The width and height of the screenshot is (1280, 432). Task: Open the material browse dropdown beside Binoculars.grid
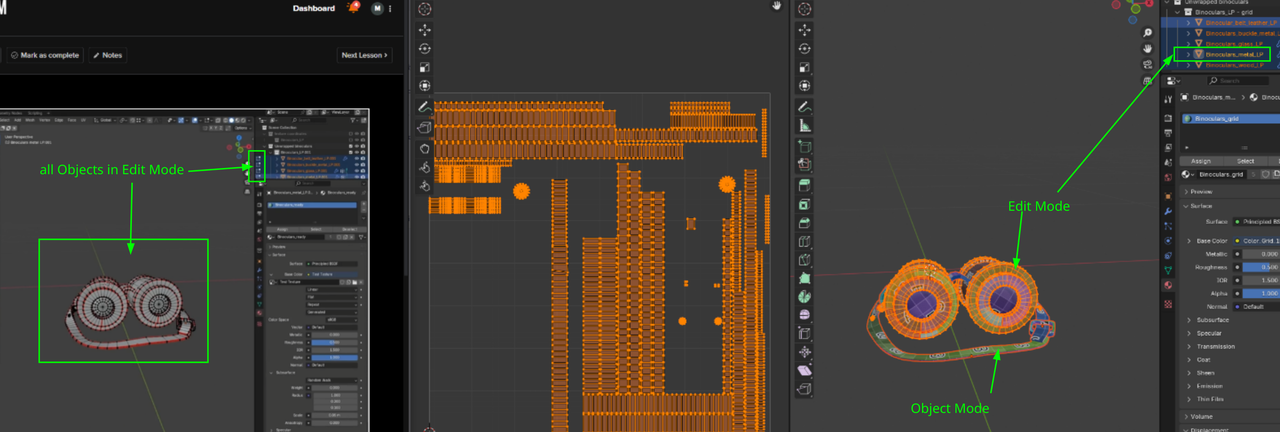pos(1189,174)
